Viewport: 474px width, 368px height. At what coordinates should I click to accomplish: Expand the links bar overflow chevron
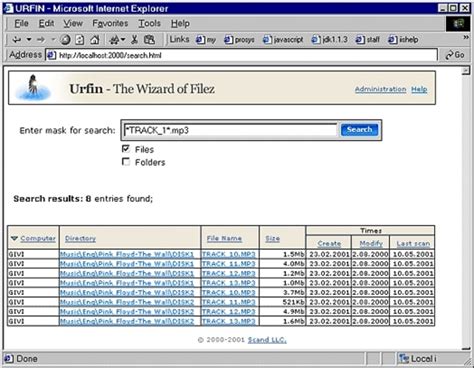click(466, 37)
